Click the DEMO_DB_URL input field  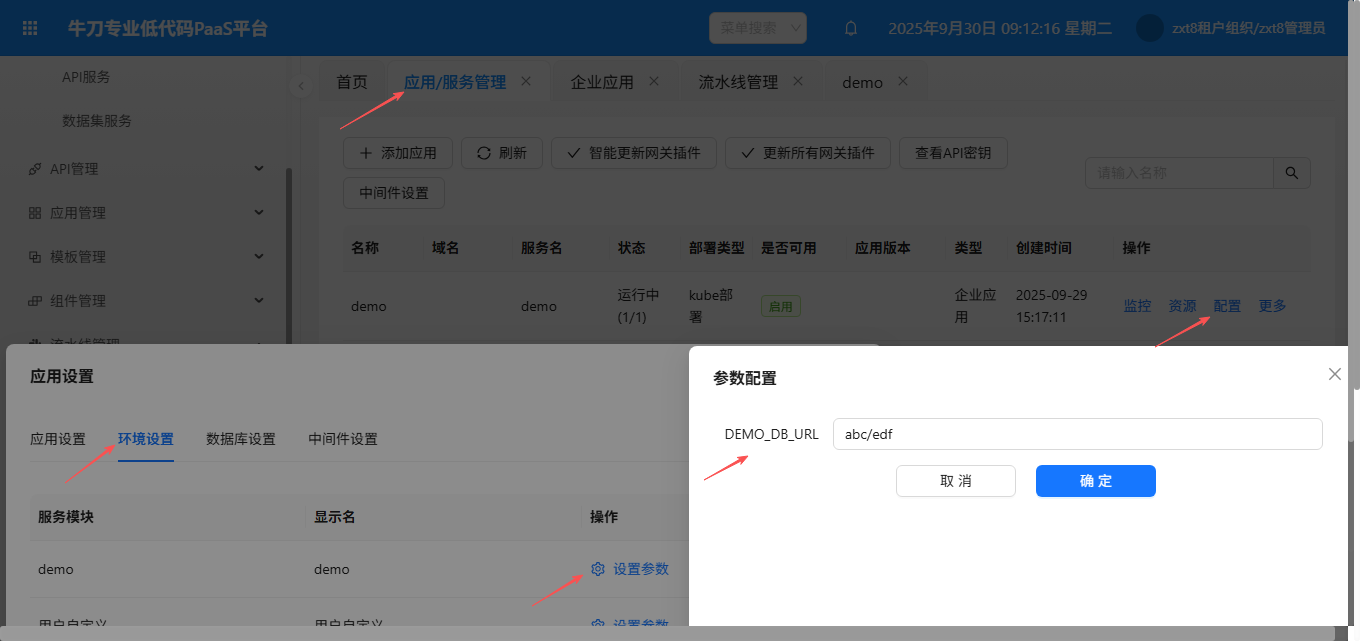(1077, 434)
